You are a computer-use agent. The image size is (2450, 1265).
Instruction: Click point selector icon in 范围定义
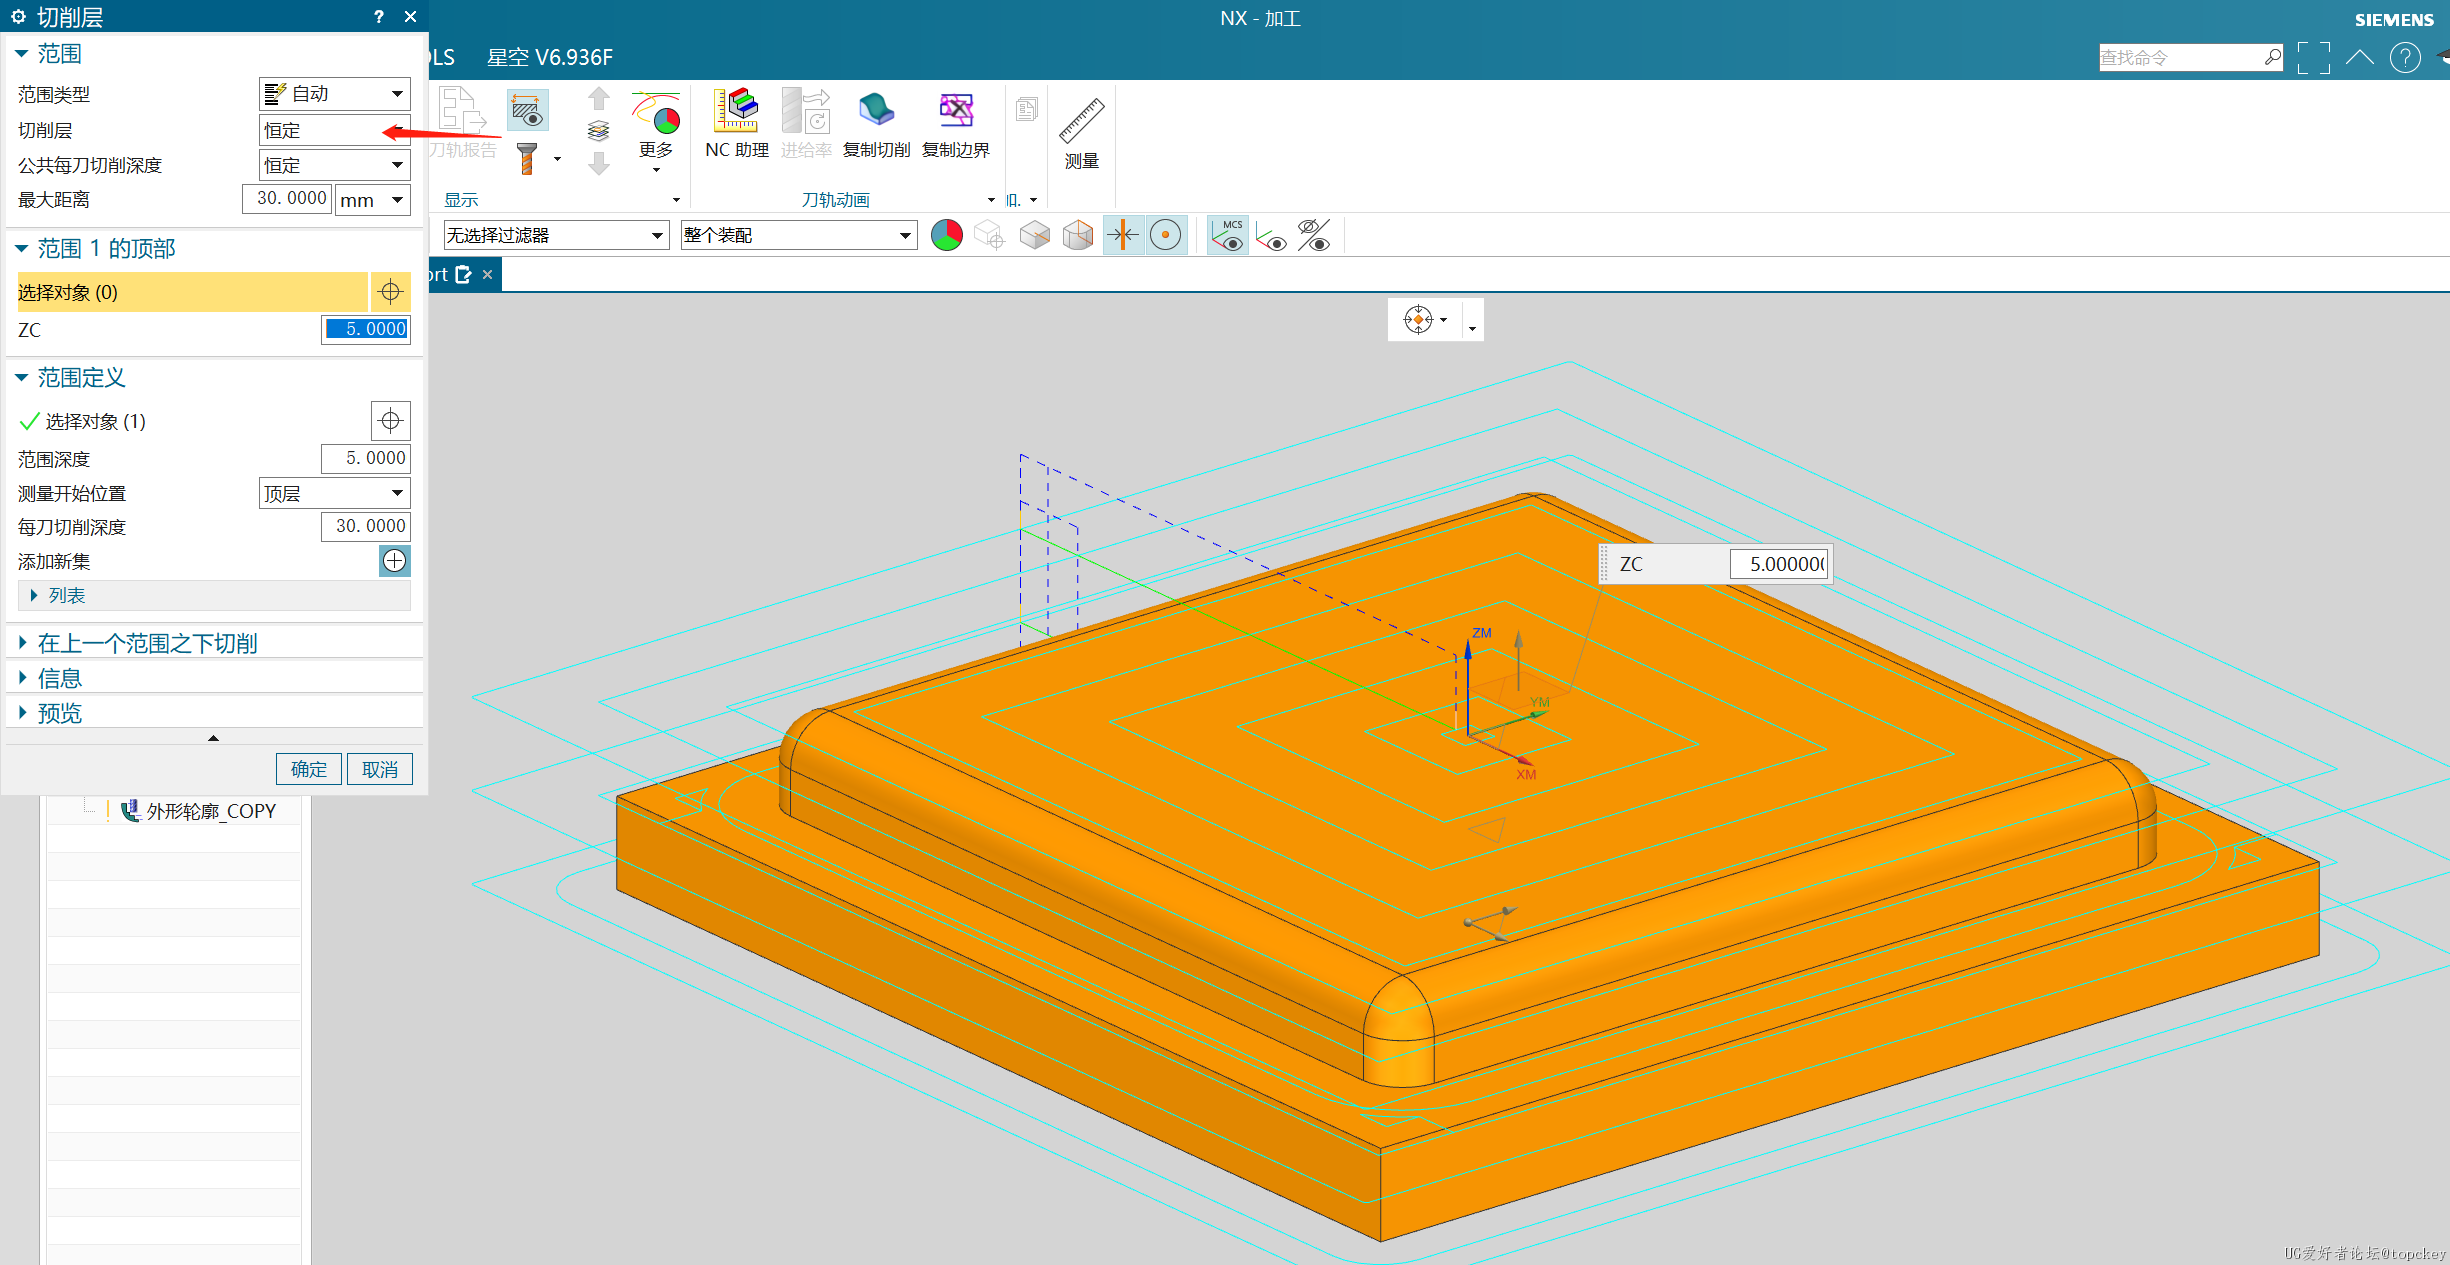[390, 421]
